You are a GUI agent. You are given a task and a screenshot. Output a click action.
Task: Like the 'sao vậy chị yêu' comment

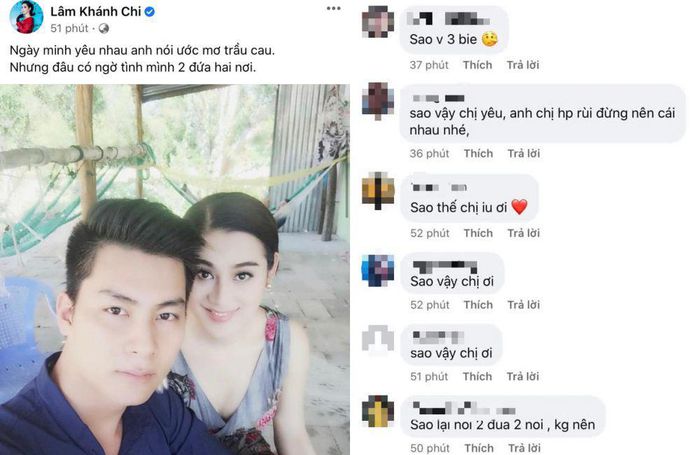click(x=478, y=154)
